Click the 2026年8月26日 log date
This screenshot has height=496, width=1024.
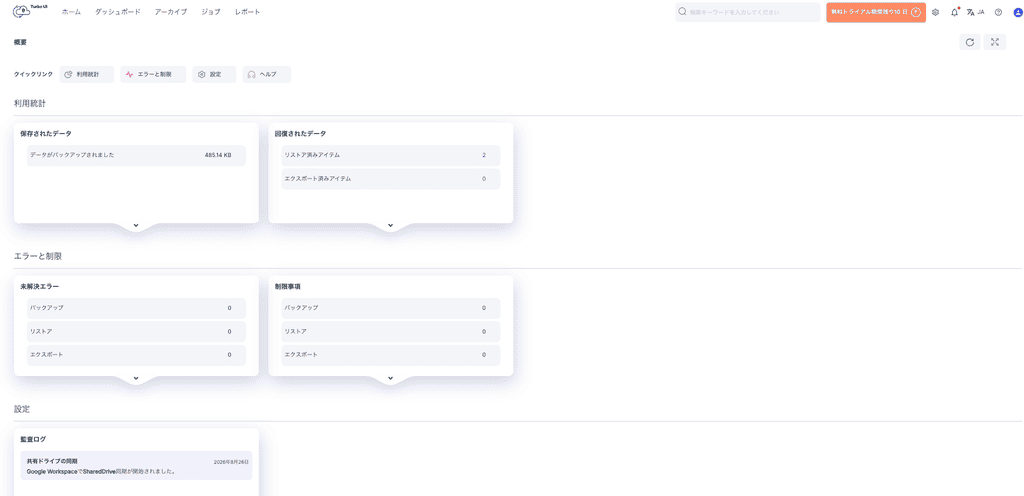pos(231,462)
